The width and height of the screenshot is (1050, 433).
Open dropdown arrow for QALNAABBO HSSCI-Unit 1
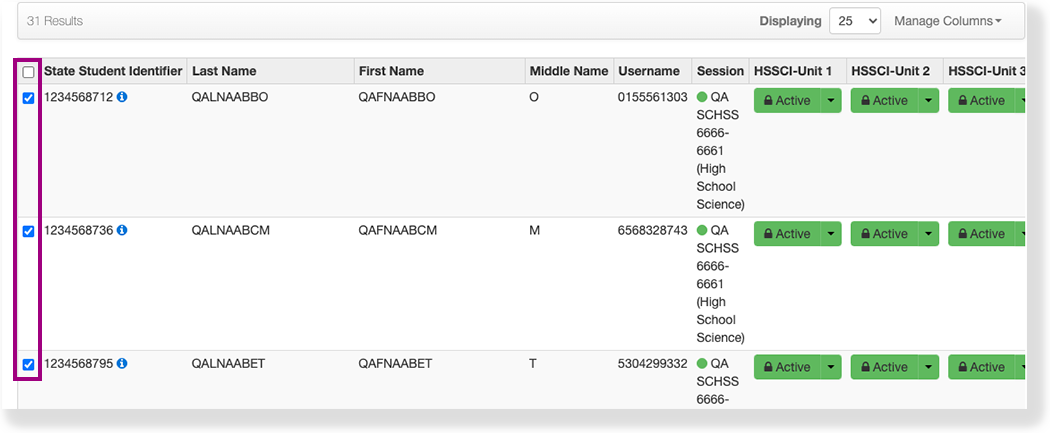click(831, 100)
